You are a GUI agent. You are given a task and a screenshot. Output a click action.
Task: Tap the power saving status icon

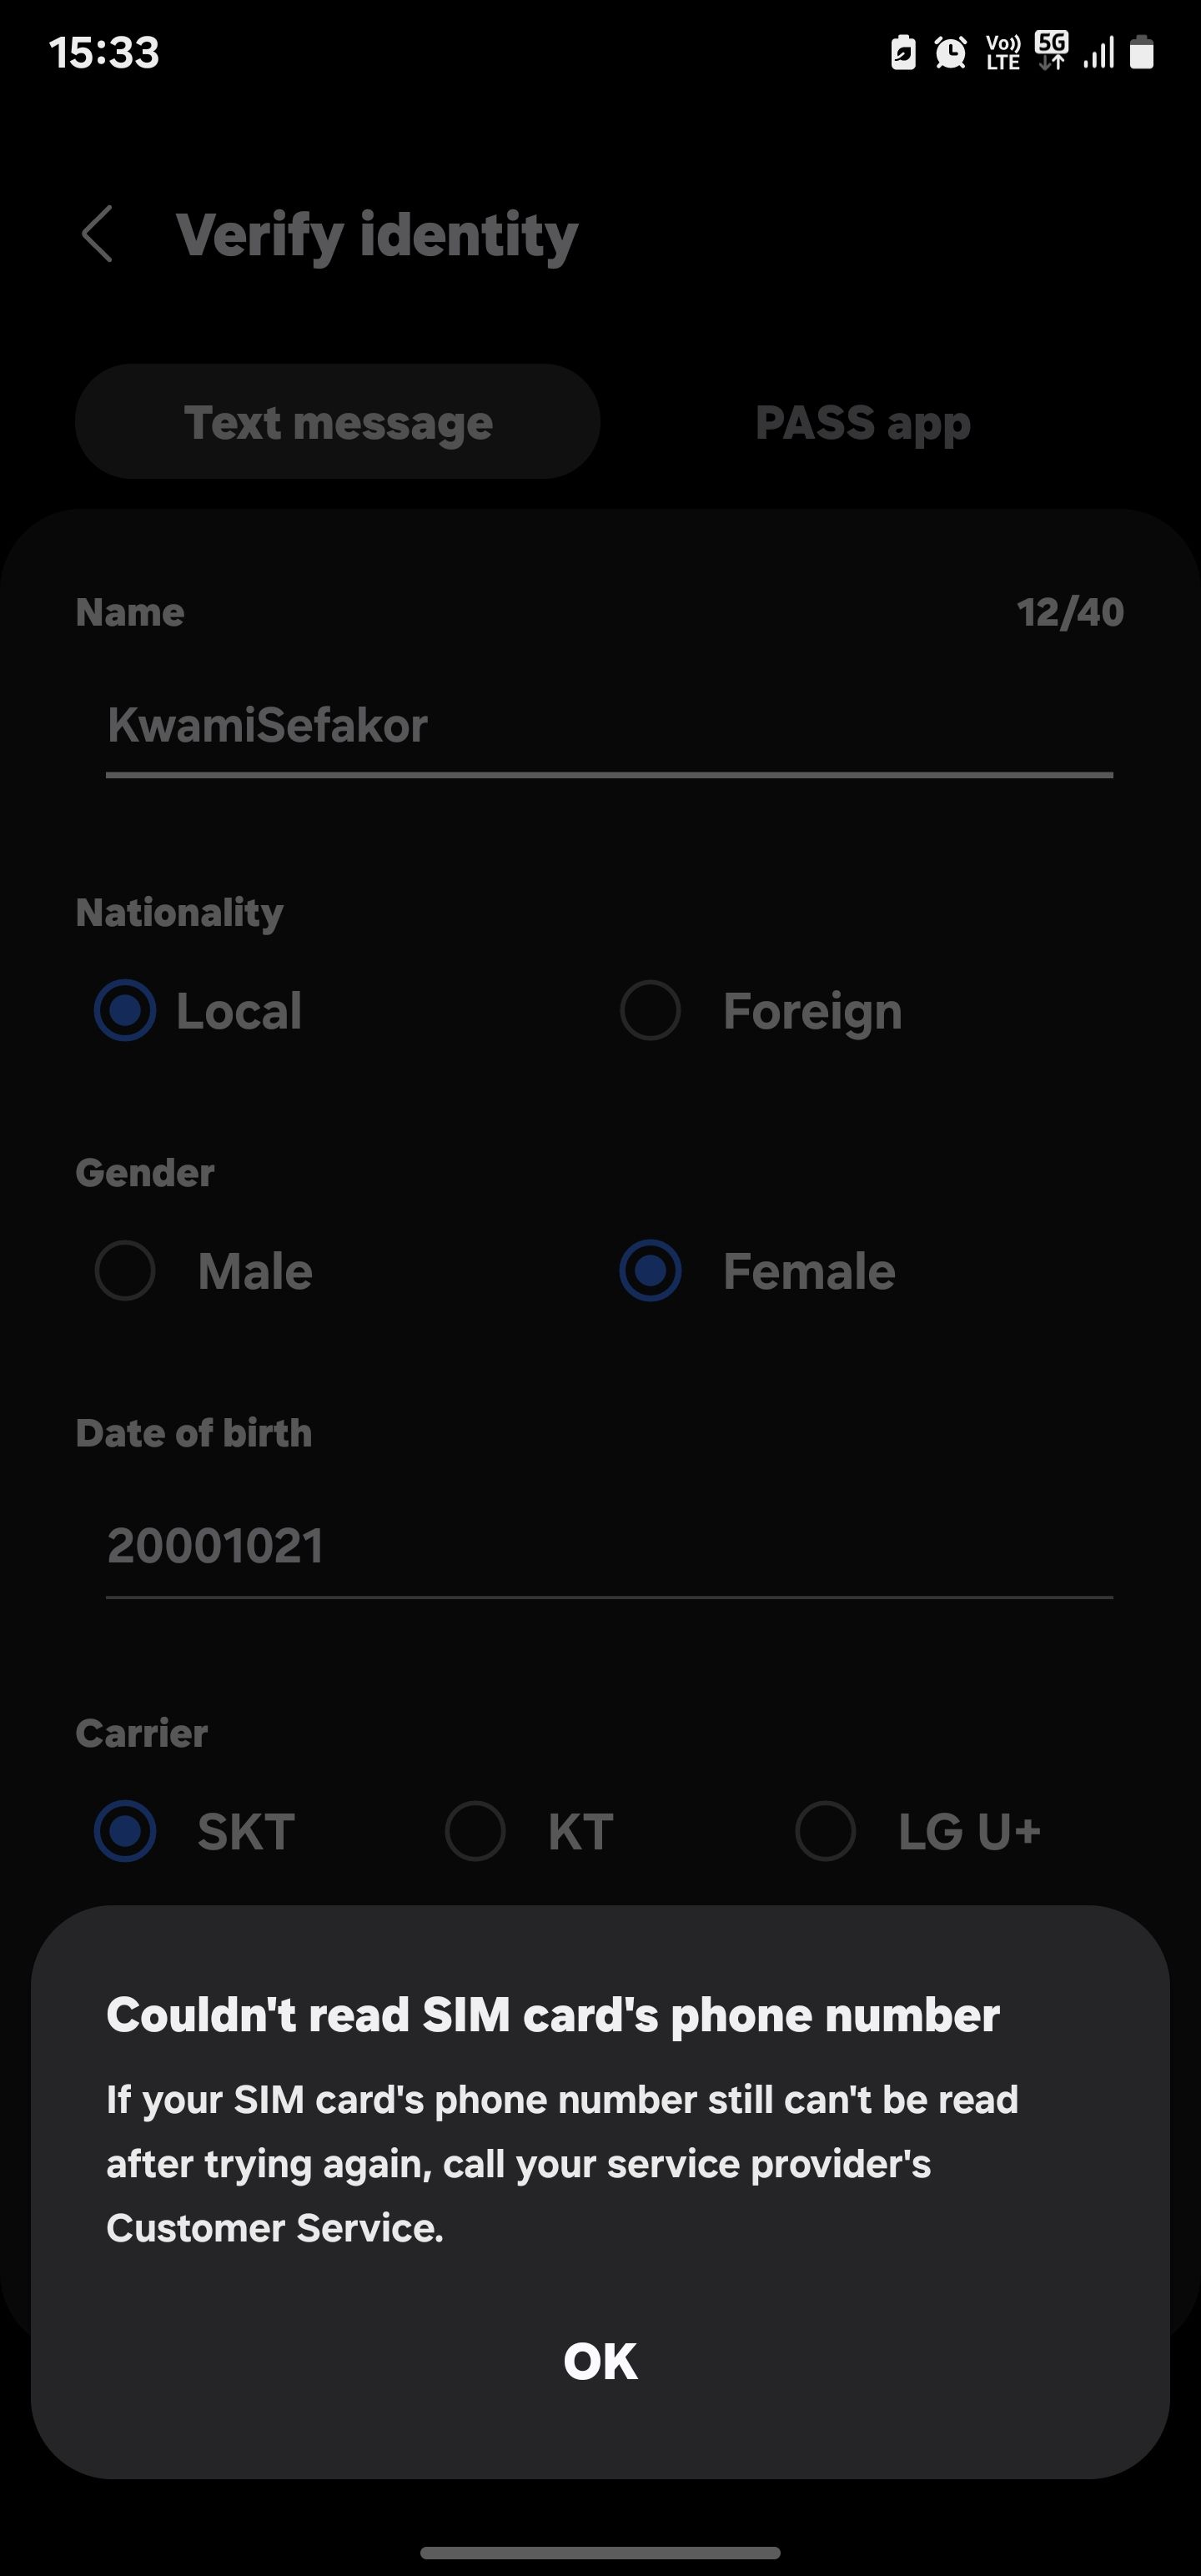[903, 52]
